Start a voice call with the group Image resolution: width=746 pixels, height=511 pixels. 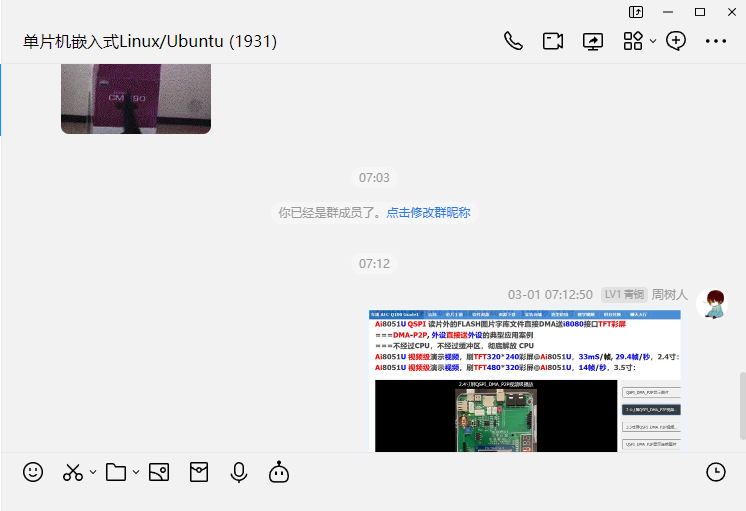point(513,41)
